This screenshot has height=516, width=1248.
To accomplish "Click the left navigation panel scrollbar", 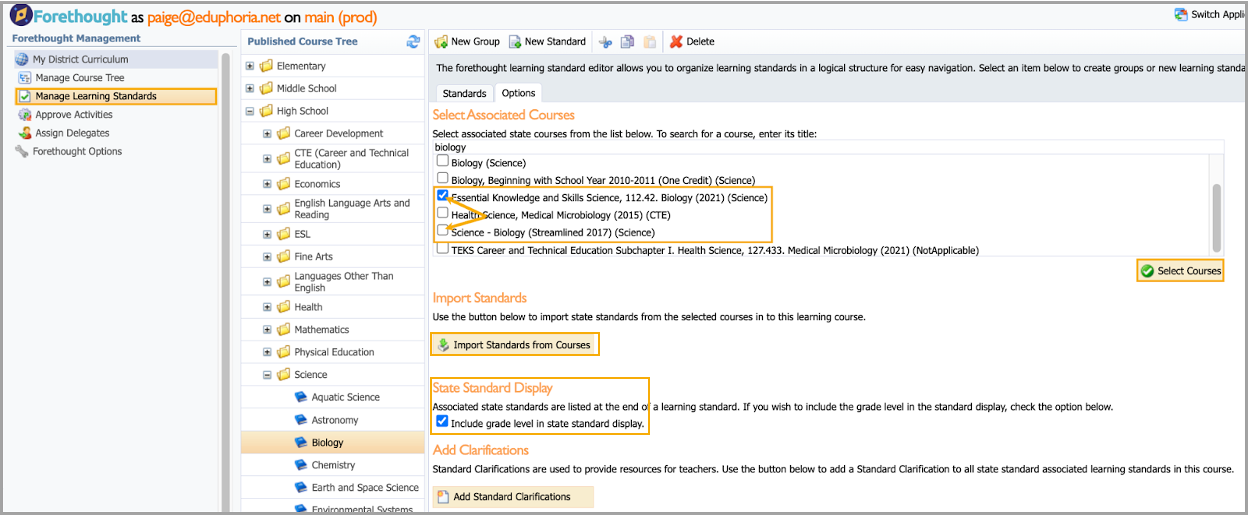I will (226, 281).
